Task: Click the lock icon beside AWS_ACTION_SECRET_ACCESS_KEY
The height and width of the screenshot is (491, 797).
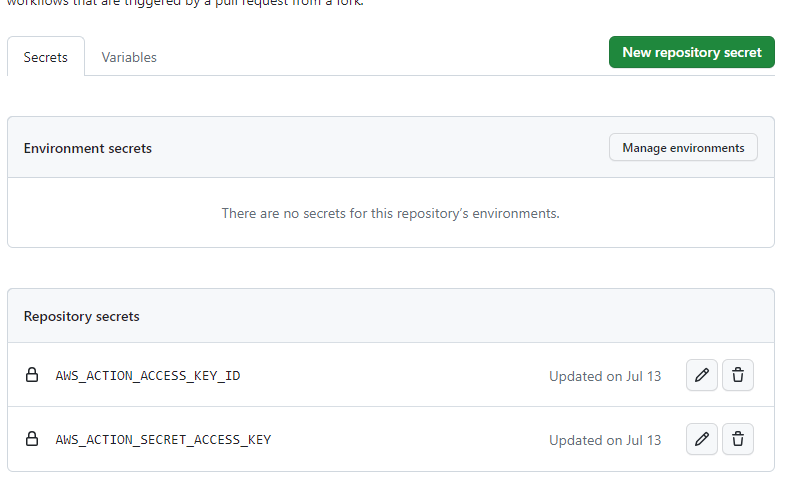Action: point(32,438)
